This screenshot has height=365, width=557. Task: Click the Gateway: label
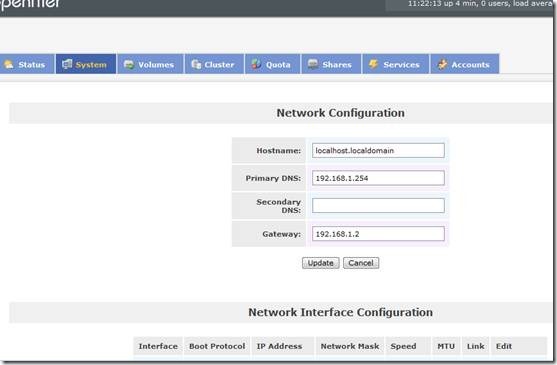[281, 234]
